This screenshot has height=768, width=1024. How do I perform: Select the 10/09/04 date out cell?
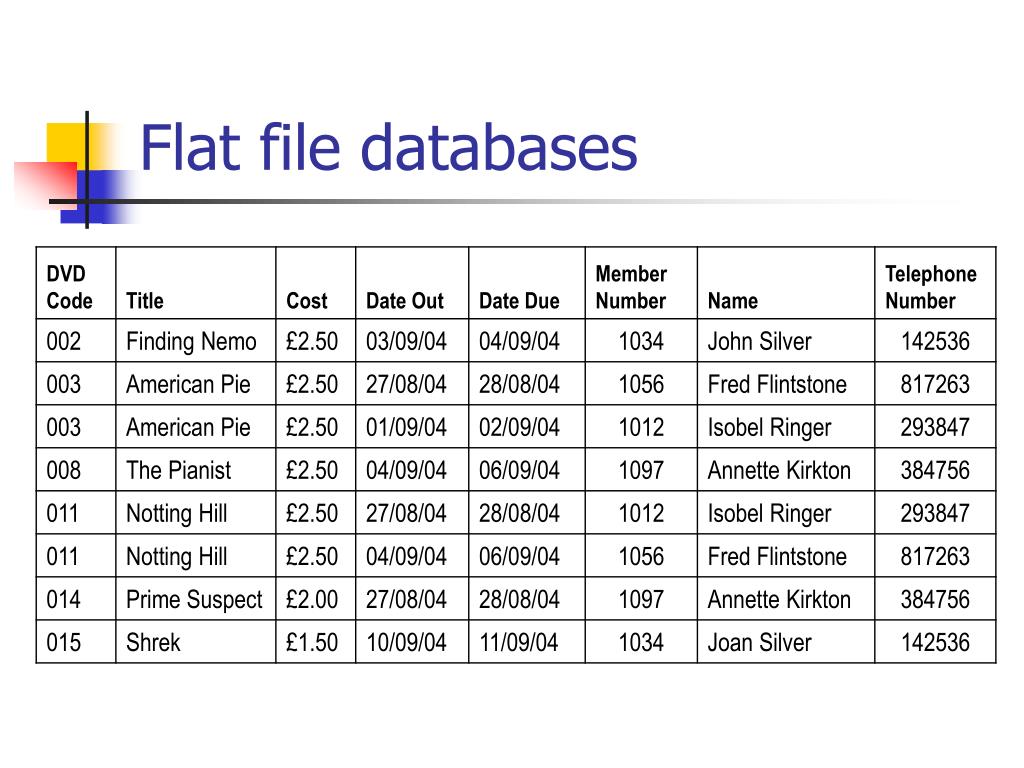click(x=412, y=642)
